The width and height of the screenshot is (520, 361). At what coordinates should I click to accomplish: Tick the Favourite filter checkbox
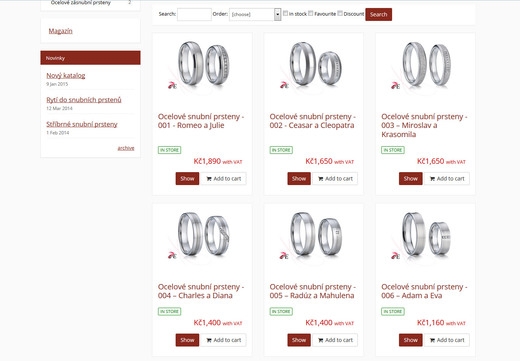(311, 13)
